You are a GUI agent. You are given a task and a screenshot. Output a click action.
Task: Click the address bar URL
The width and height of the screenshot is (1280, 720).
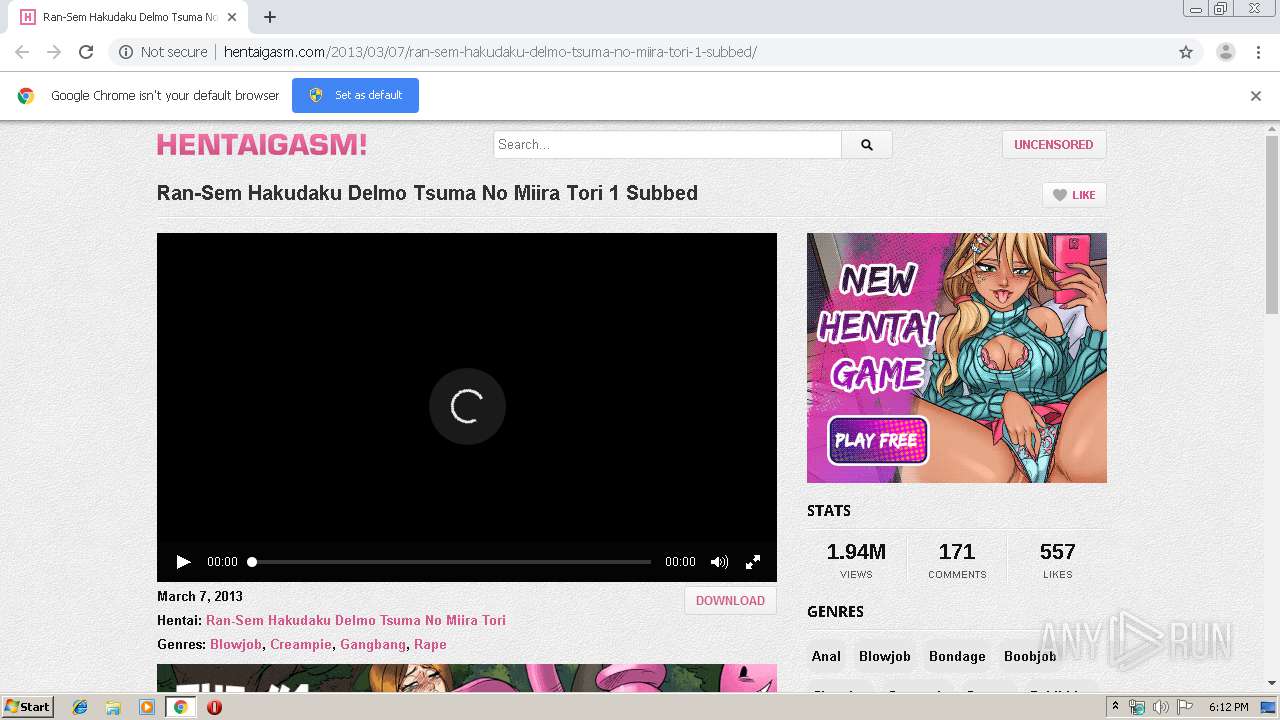[490, 52]
